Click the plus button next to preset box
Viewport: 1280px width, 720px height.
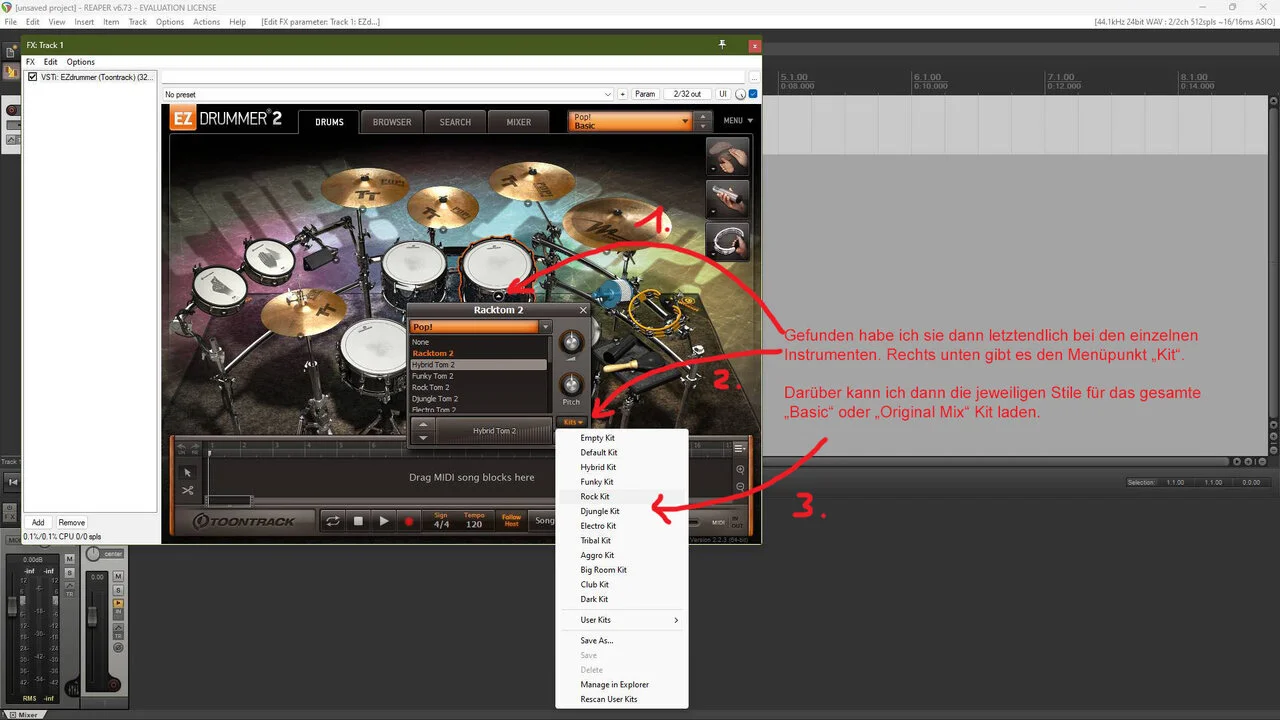622,94
